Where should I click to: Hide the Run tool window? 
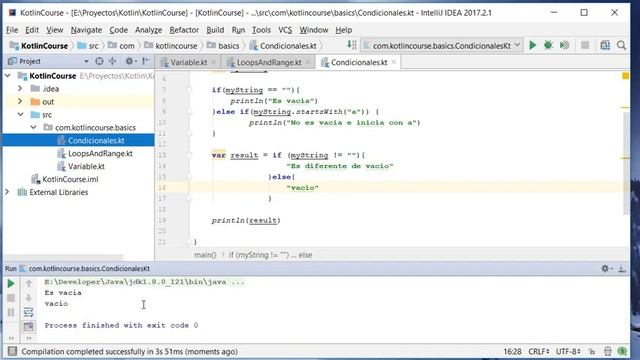click(x=622, y=268)
